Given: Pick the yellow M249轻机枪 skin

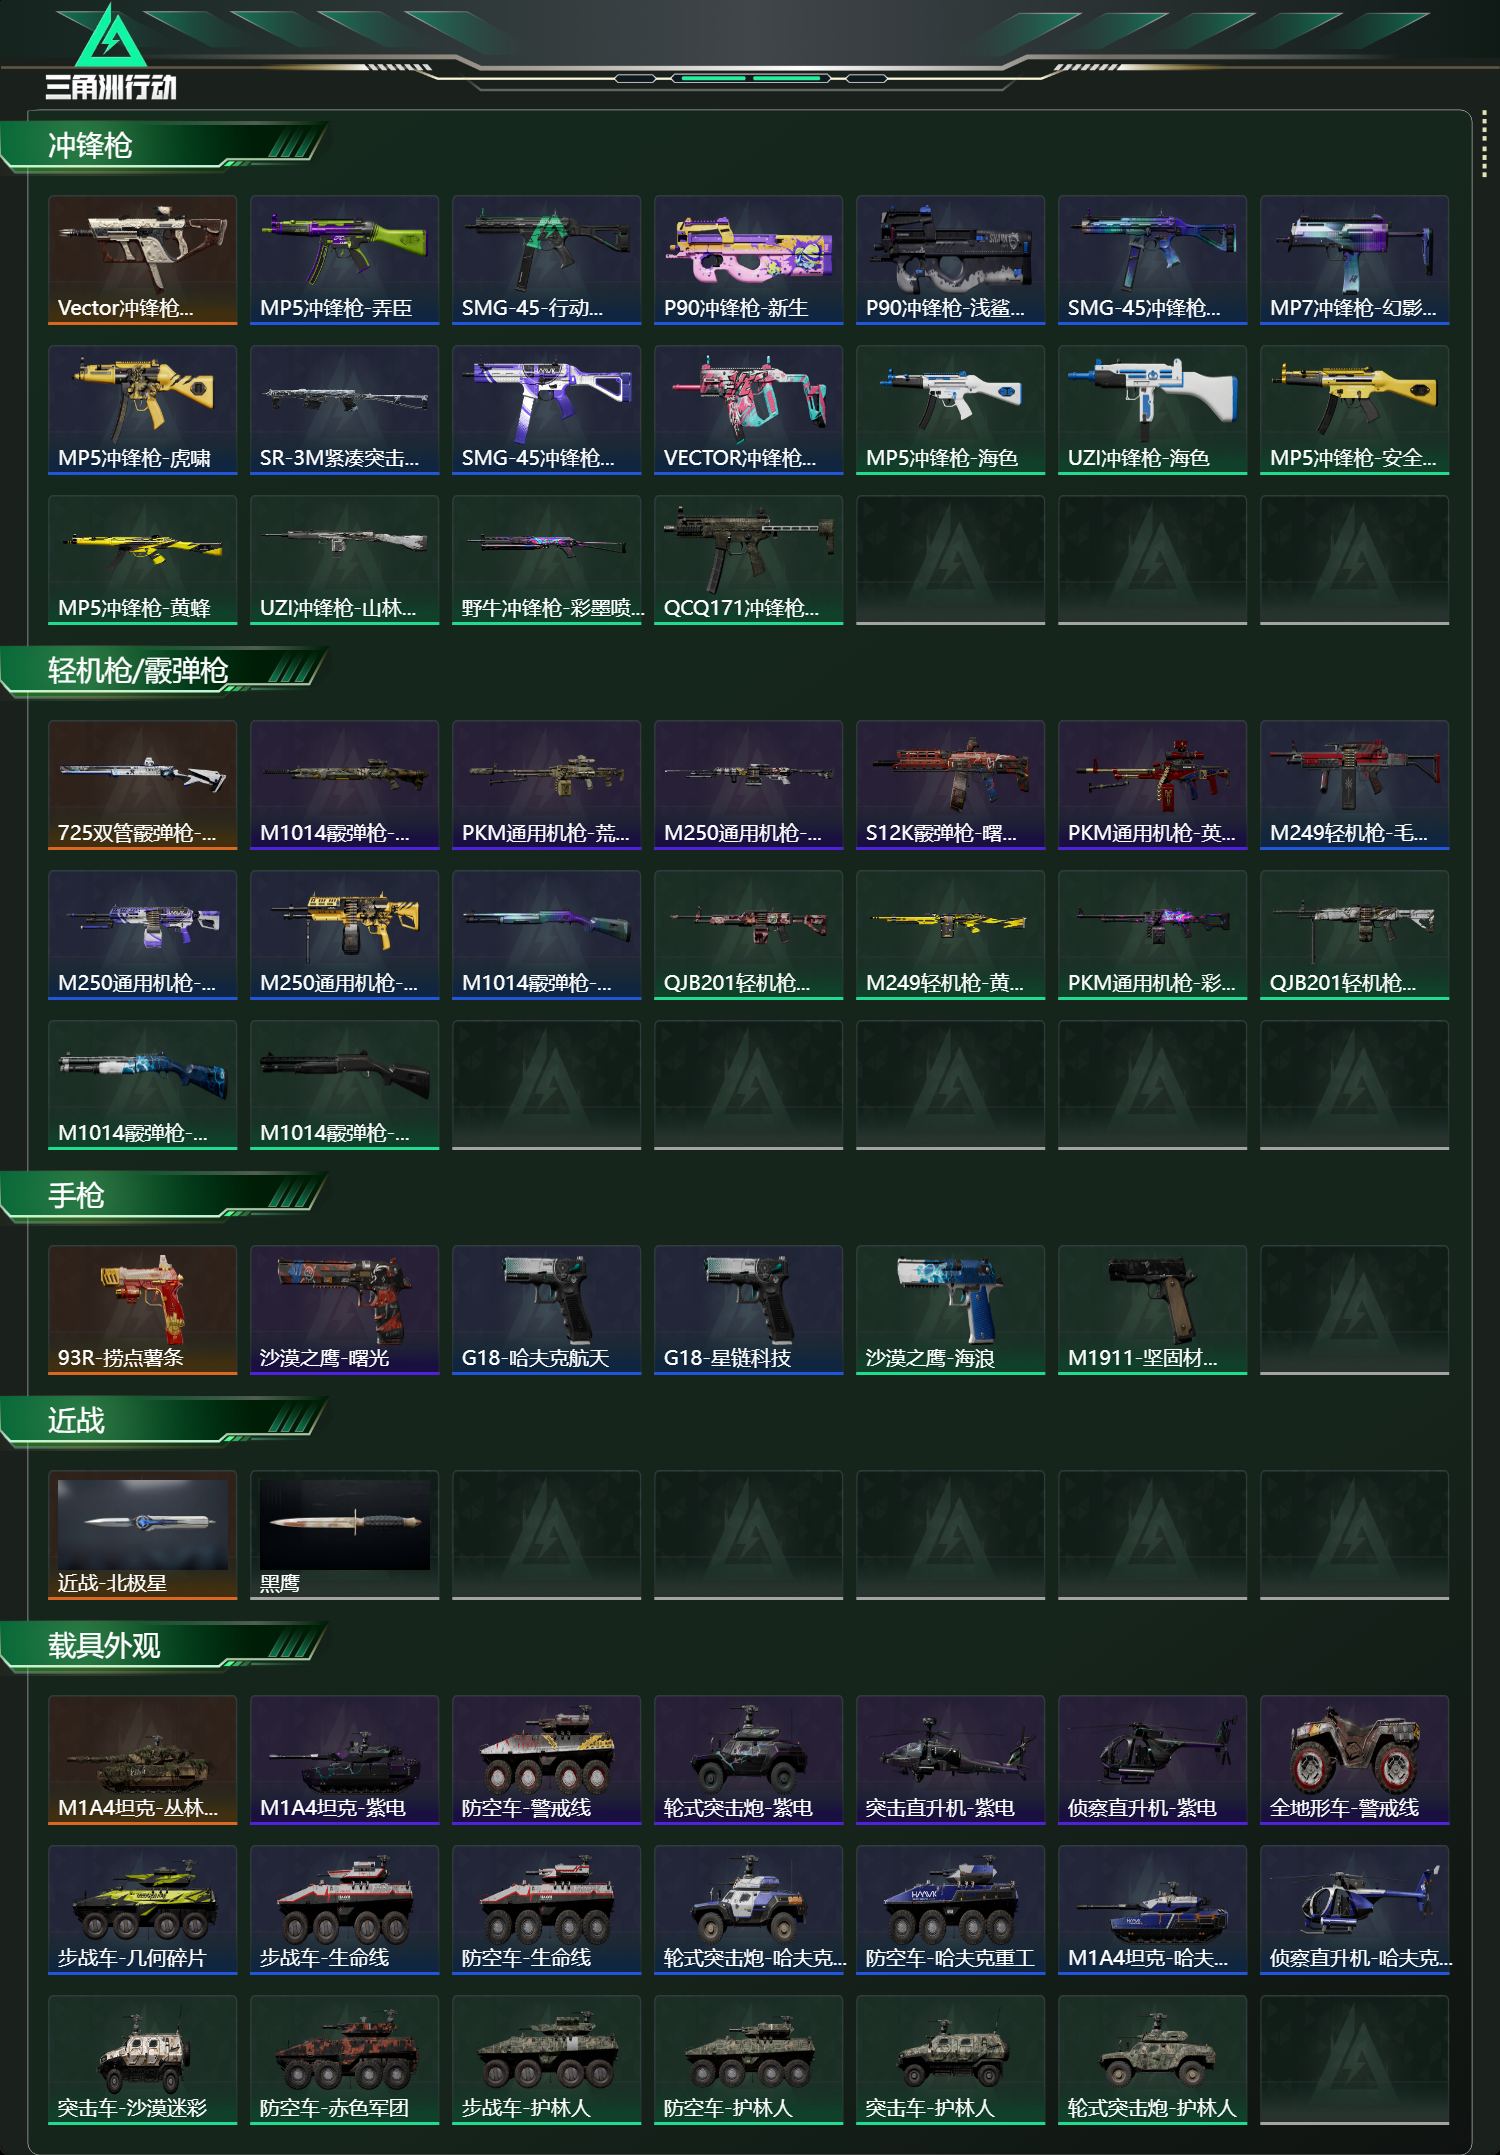Looking at the screenshot, I should tap(950, 935).
